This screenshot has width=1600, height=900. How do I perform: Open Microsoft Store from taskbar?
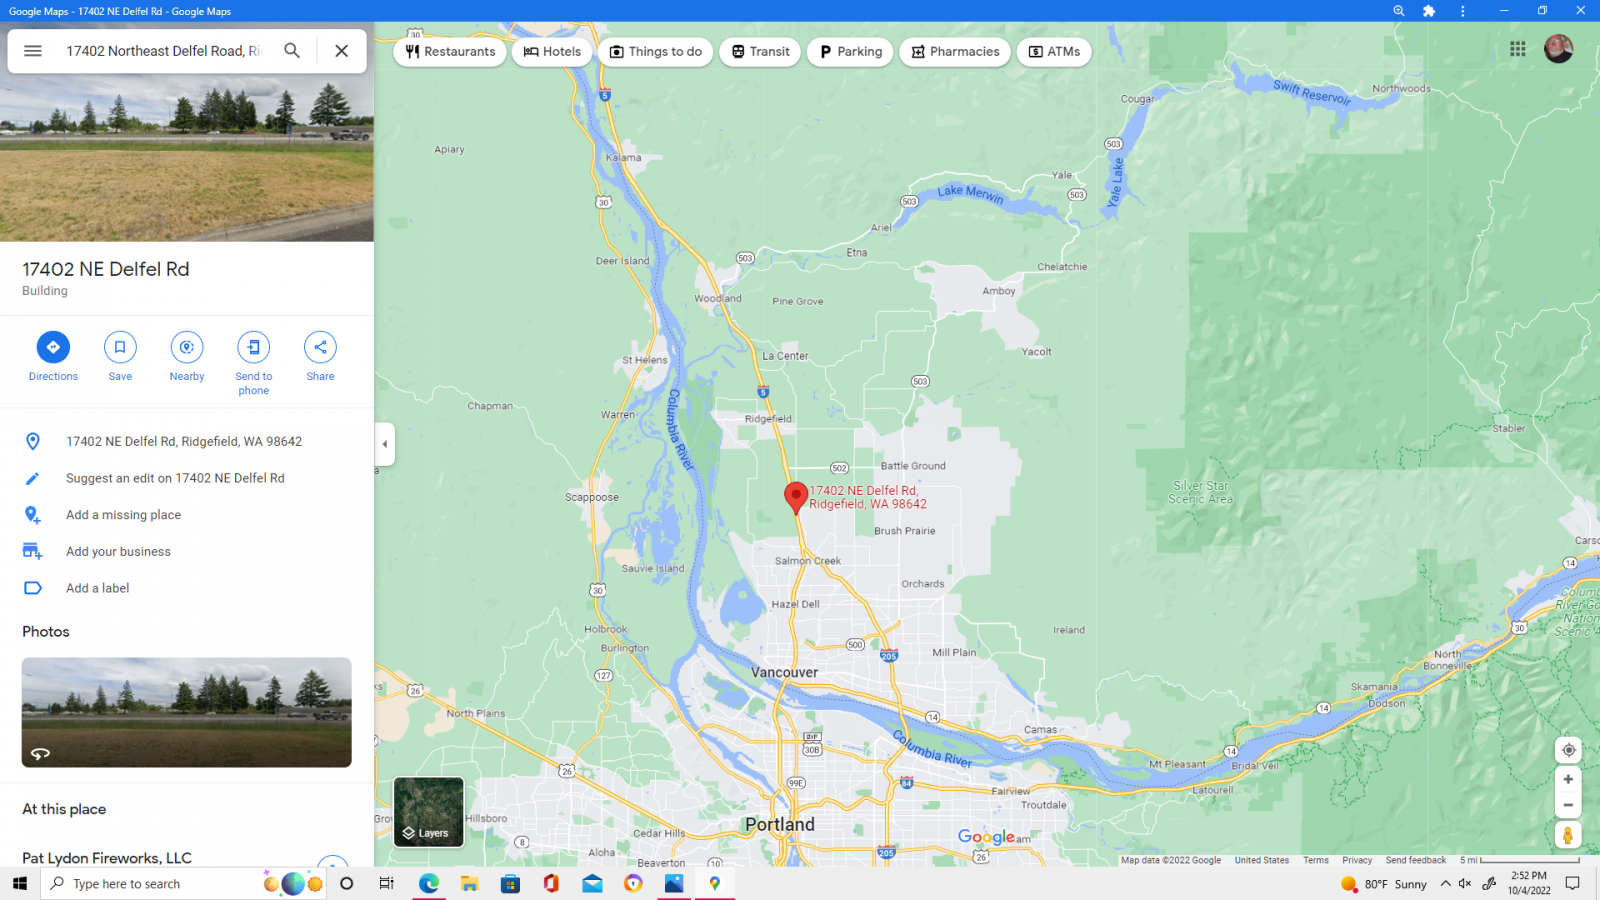pyautogui.click(x=511, y=883)
